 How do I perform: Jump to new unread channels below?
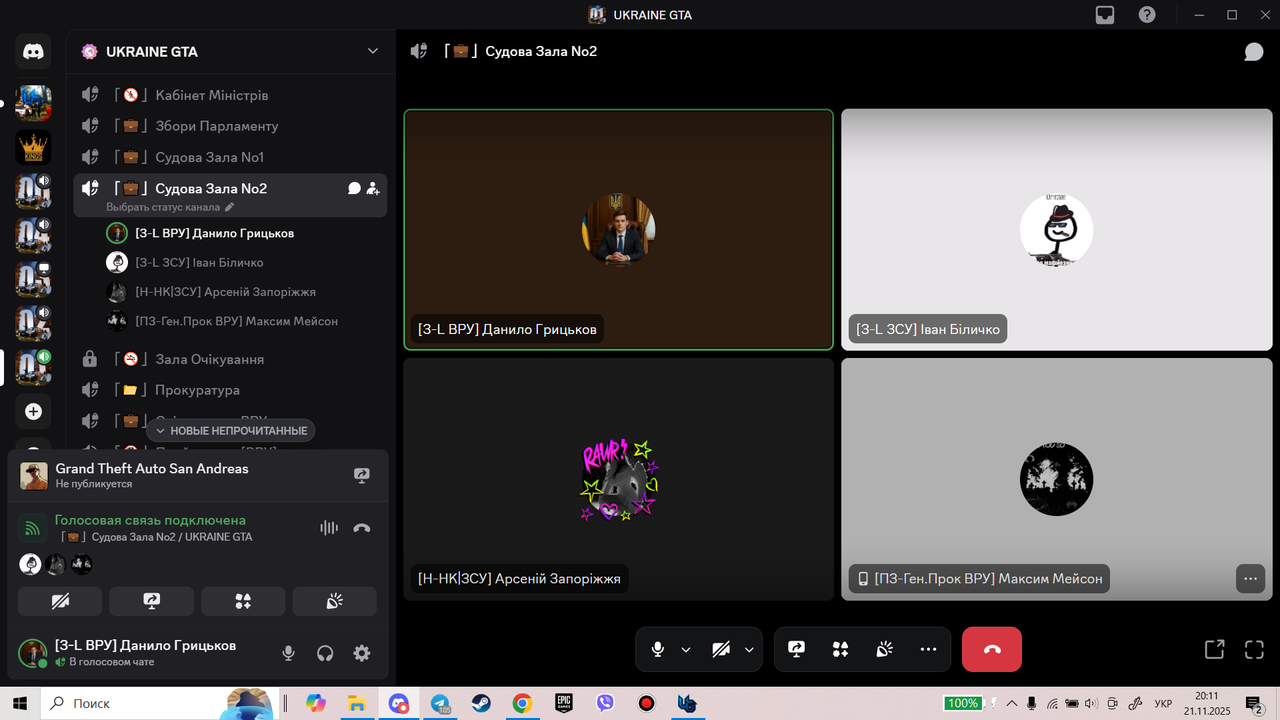(x=231, y=430)
